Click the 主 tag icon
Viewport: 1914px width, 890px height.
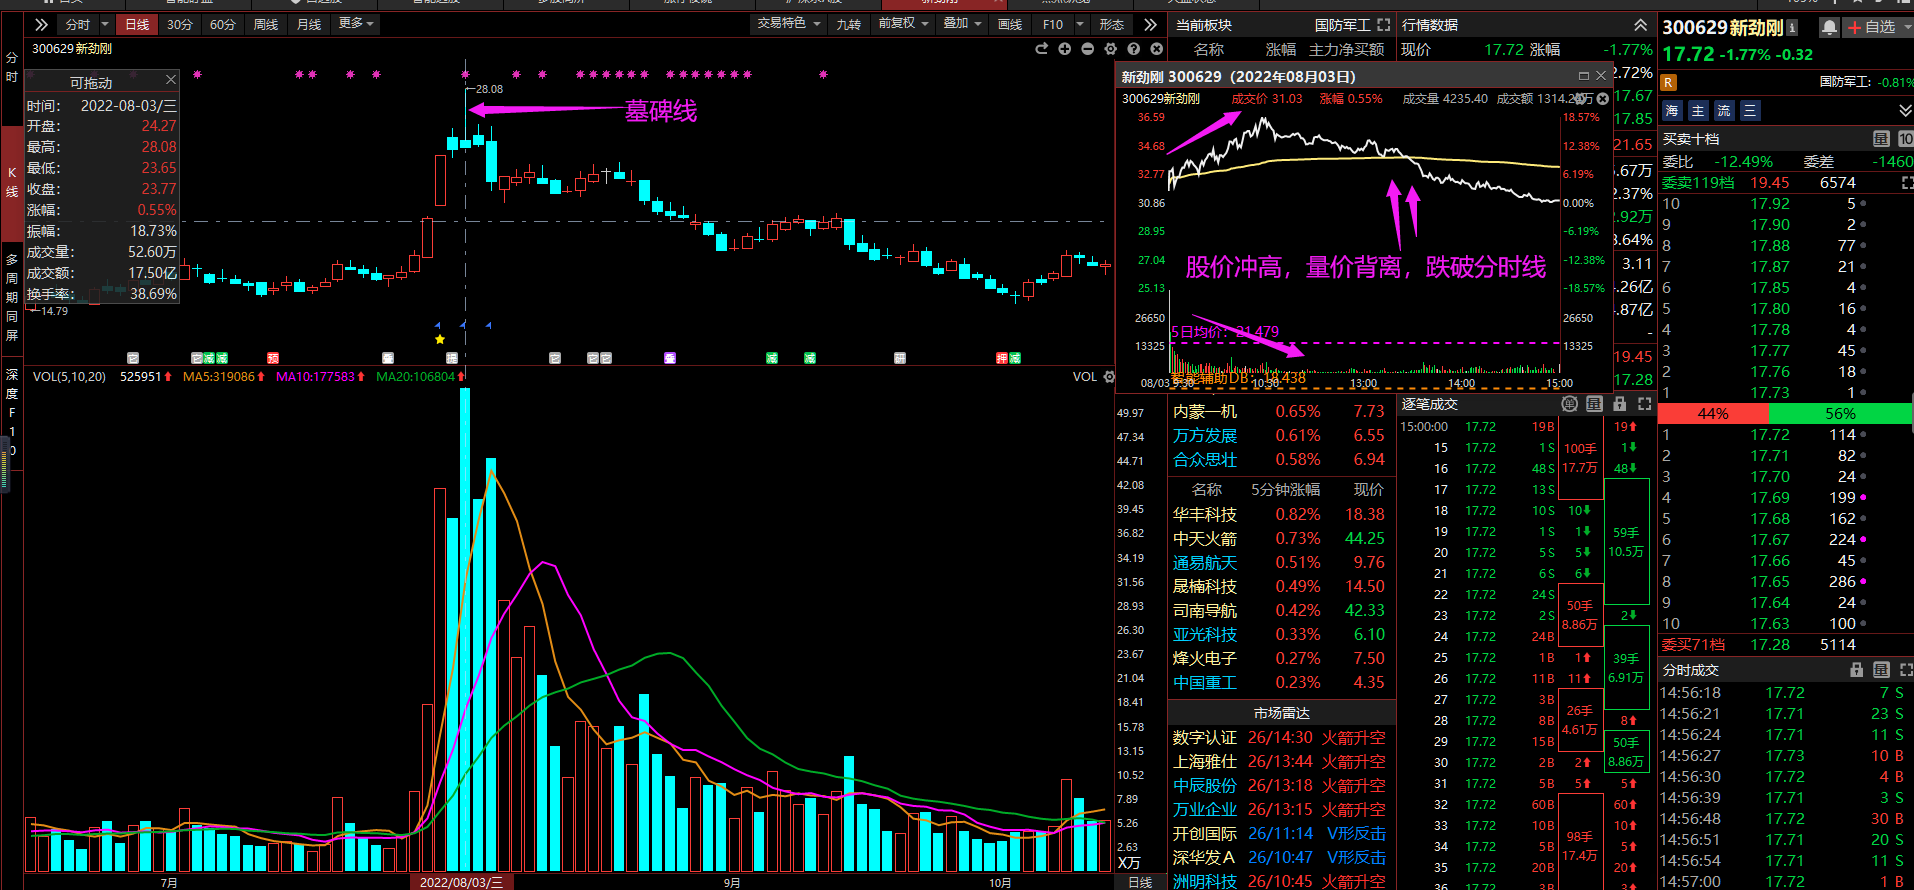[1698, 111]
